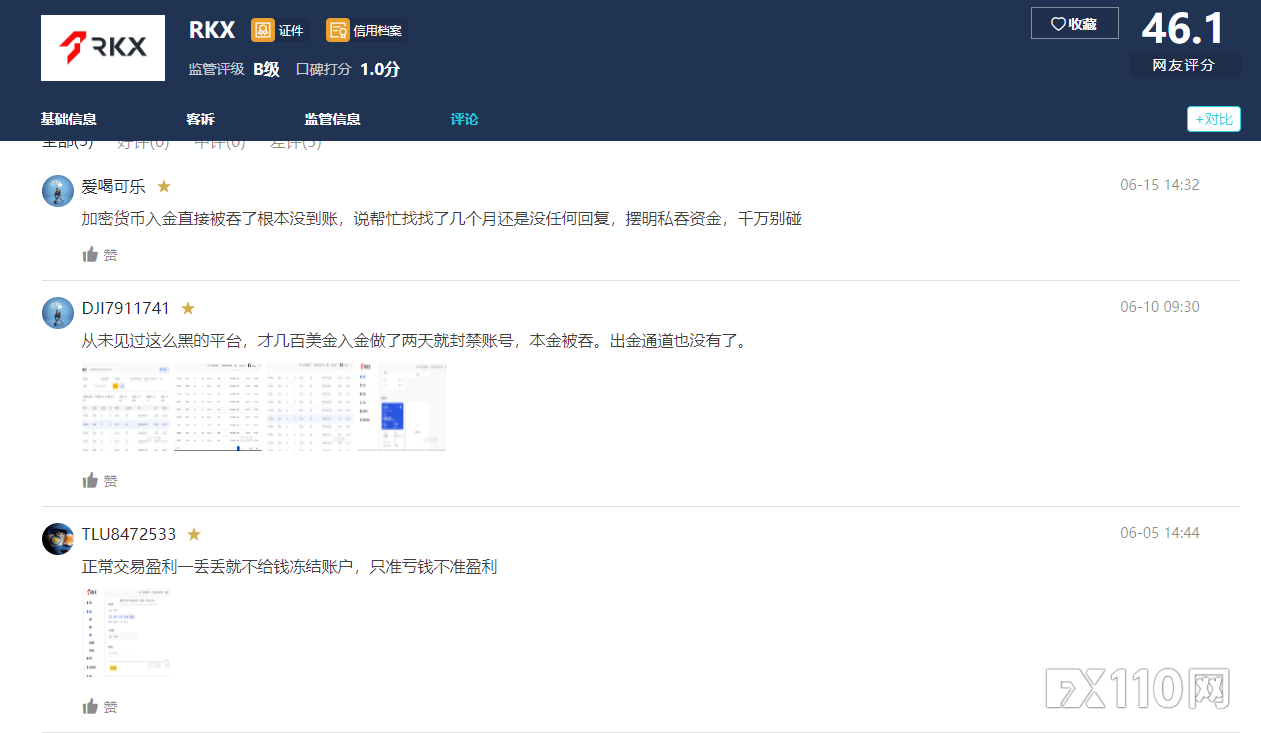Click the RKX broker logo

coord(103,48)
